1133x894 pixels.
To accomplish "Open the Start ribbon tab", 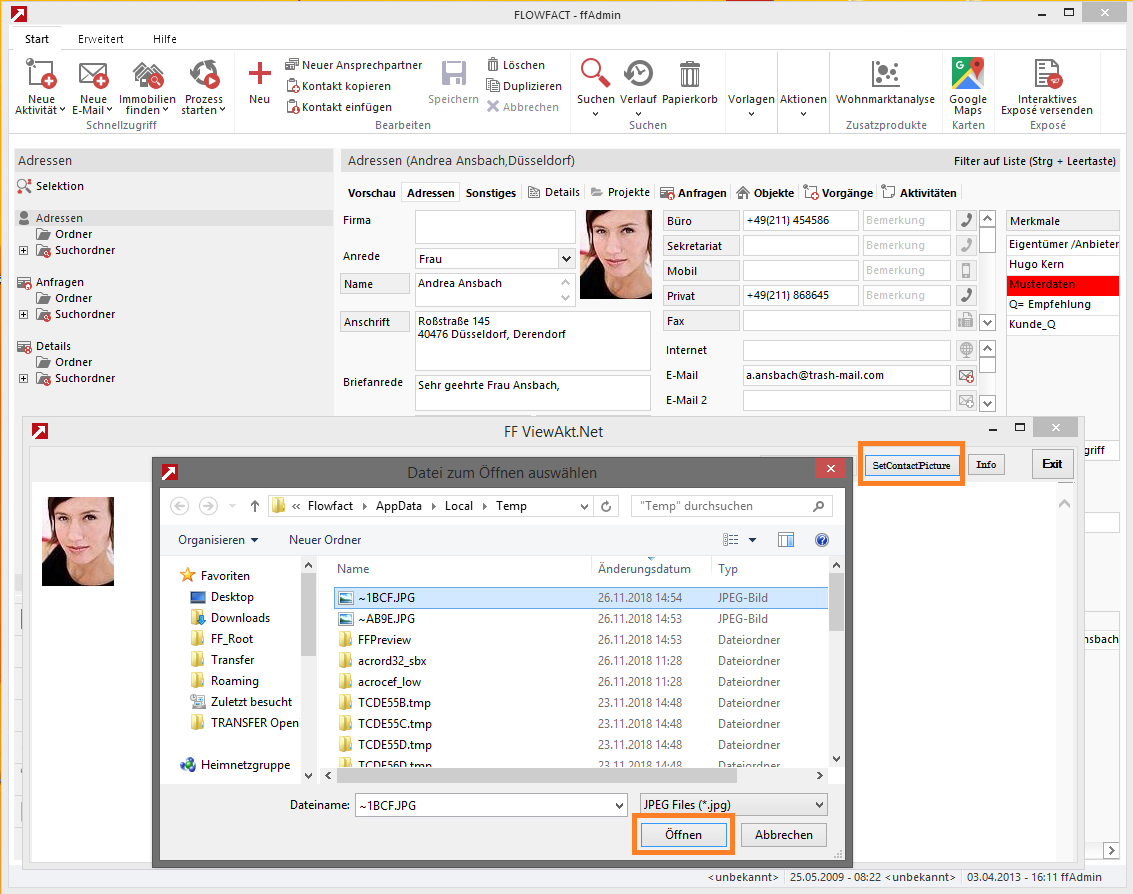I will (37, 39).
